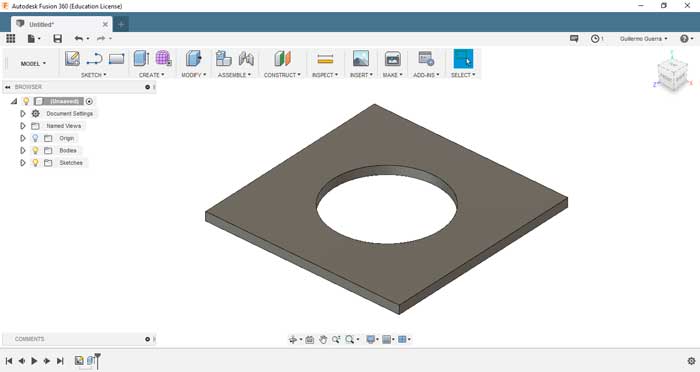Click the Measure inspect icon
Image resolution: width=700 pixels, height=372 pixels.
tap(325, 59)
